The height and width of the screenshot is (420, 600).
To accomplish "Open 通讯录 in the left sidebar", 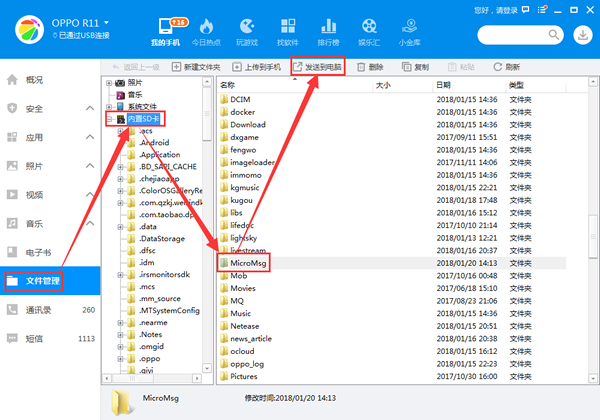I will pyautogui.click(x=42, y=310).
